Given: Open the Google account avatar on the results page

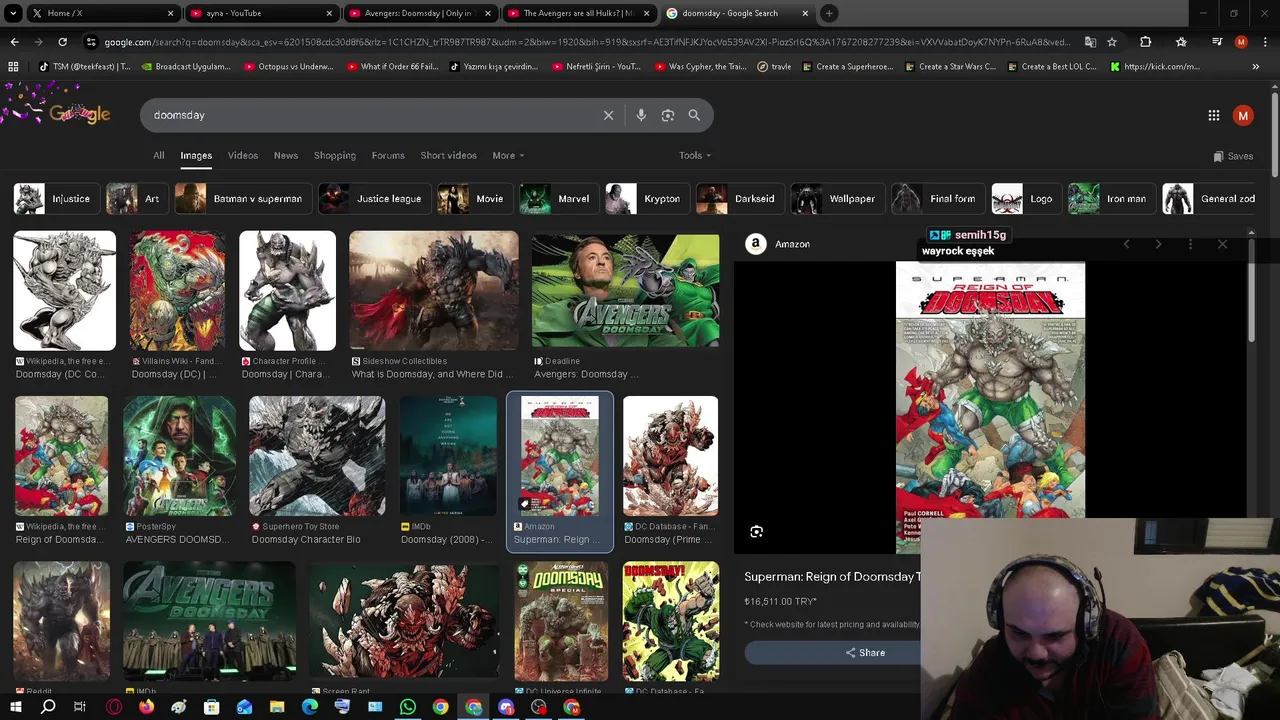Looking at the screenshot, I should click(1243, 115).
